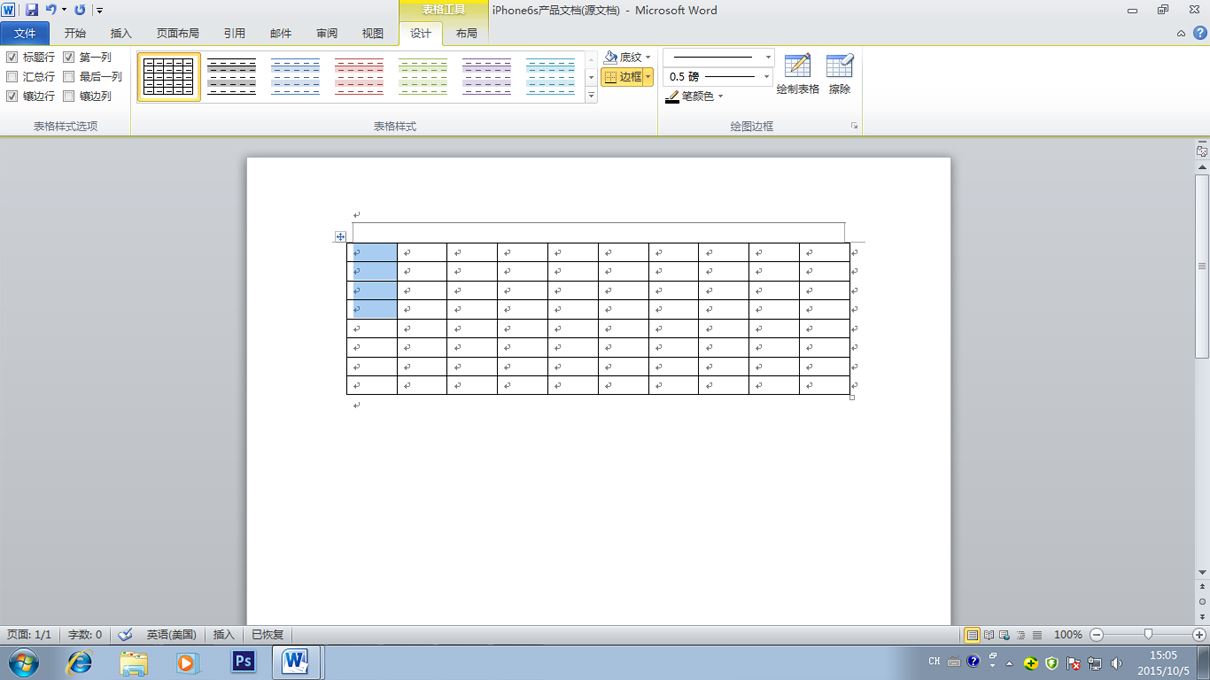Viewport: 1210px width, 680px height.
Task: Switch to the 审阅 tab
Action: point(327,33)
